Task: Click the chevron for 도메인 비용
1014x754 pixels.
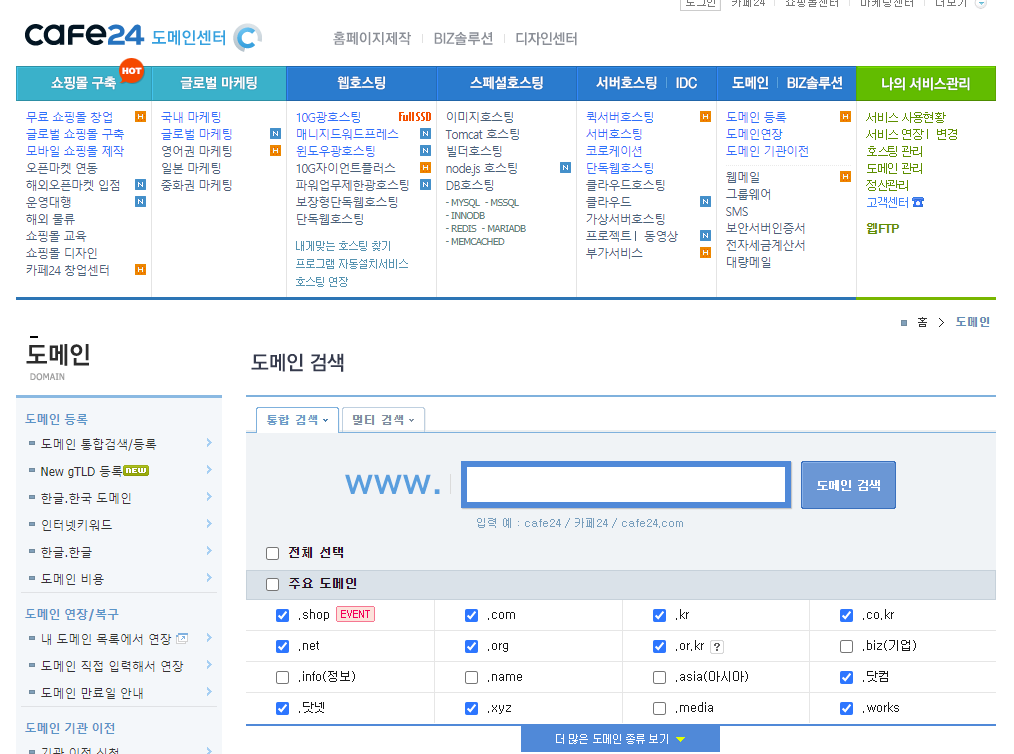Action: point(209,577)
